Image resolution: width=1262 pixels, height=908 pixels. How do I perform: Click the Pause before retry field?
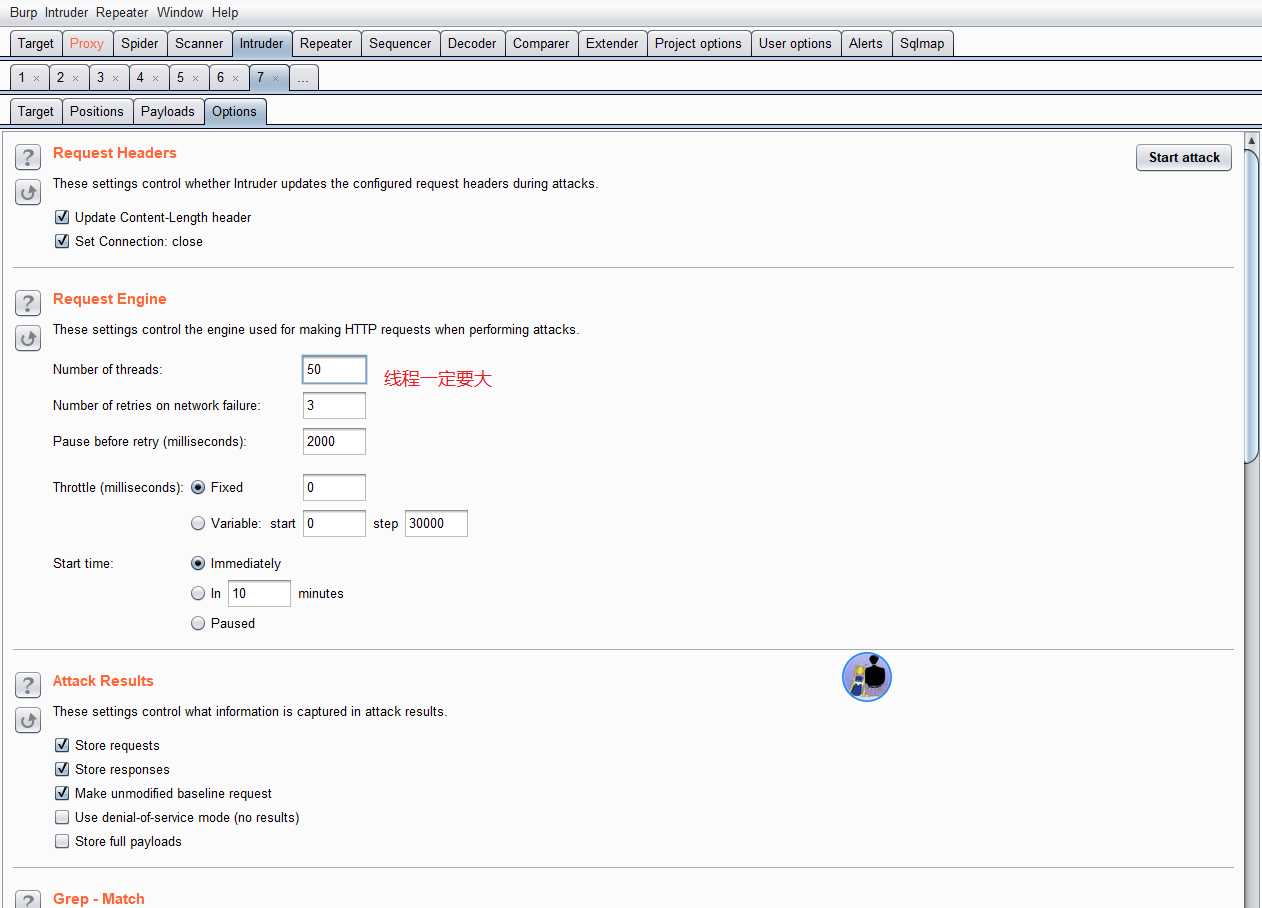point(334,441)
